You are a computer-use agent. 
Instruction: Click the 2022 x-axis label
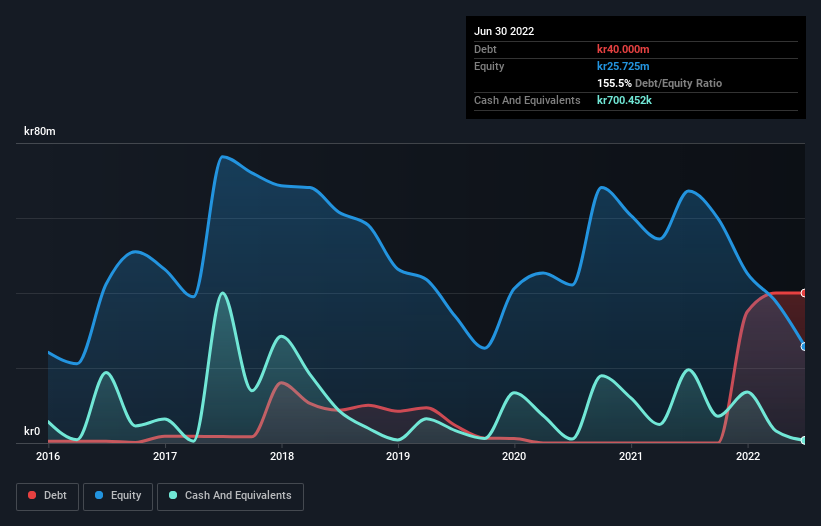pyautogui.click(x=748, y=456)
